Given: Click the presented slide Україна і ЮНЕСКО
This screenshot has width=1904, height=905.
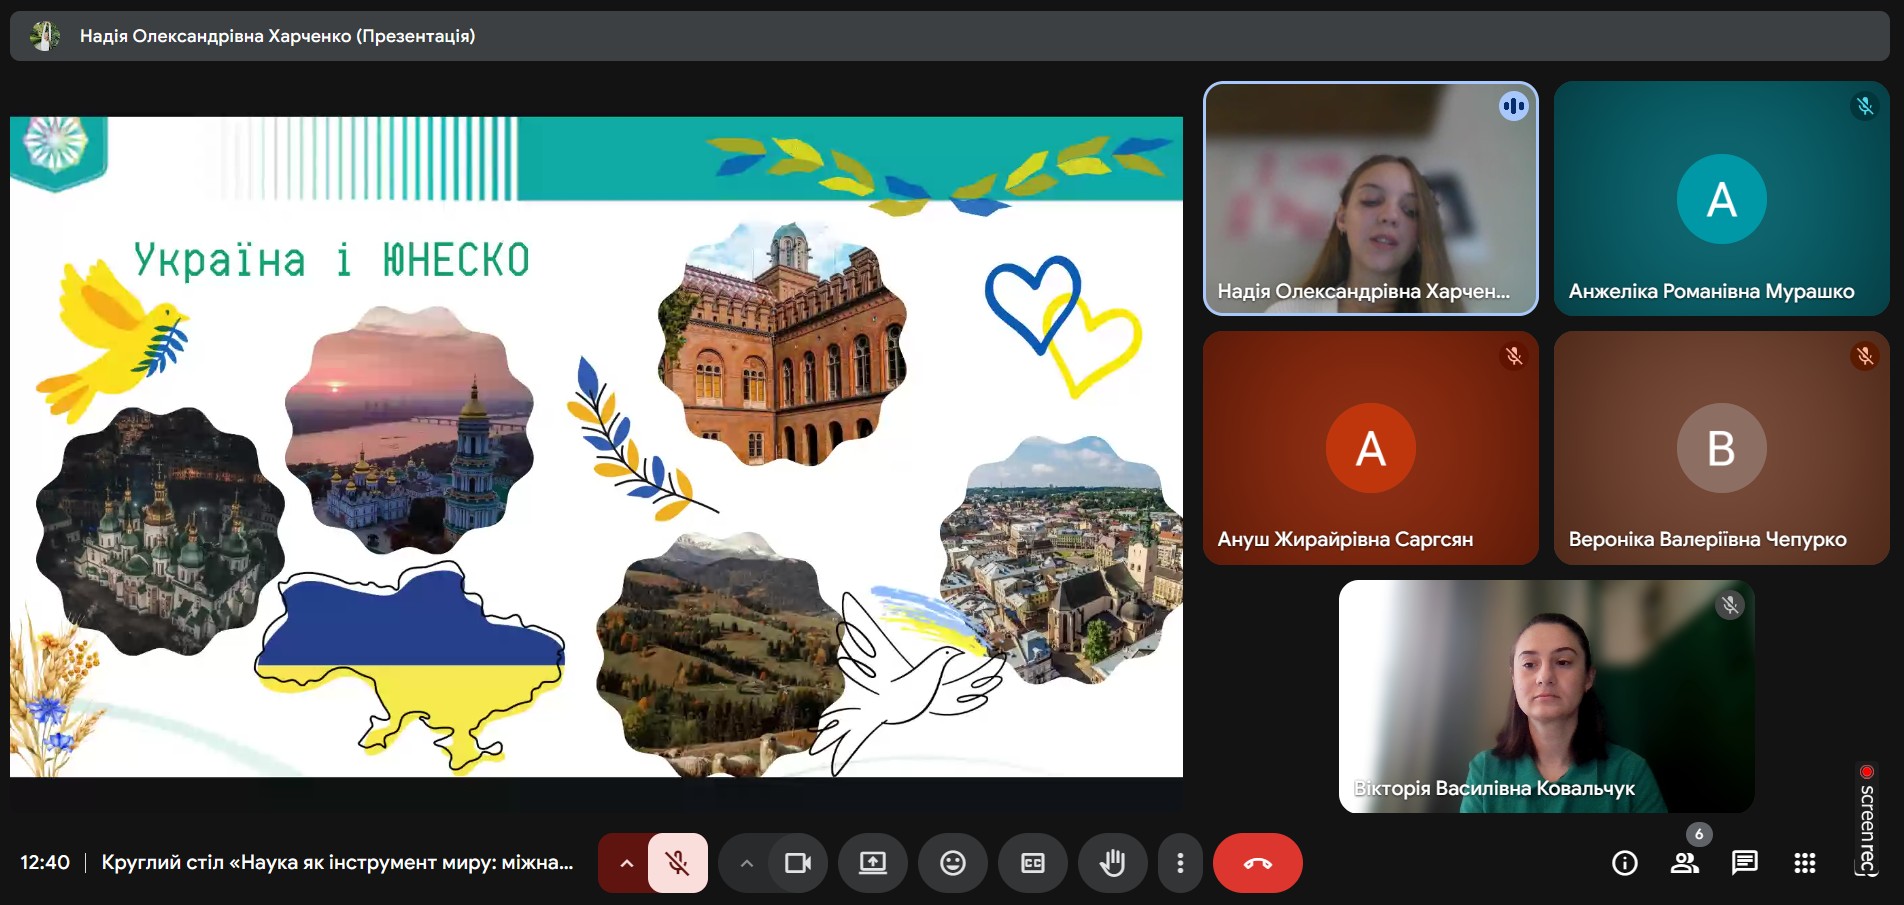Looking at the screenshot, I should pyautogui.click(x=596, y=446).
